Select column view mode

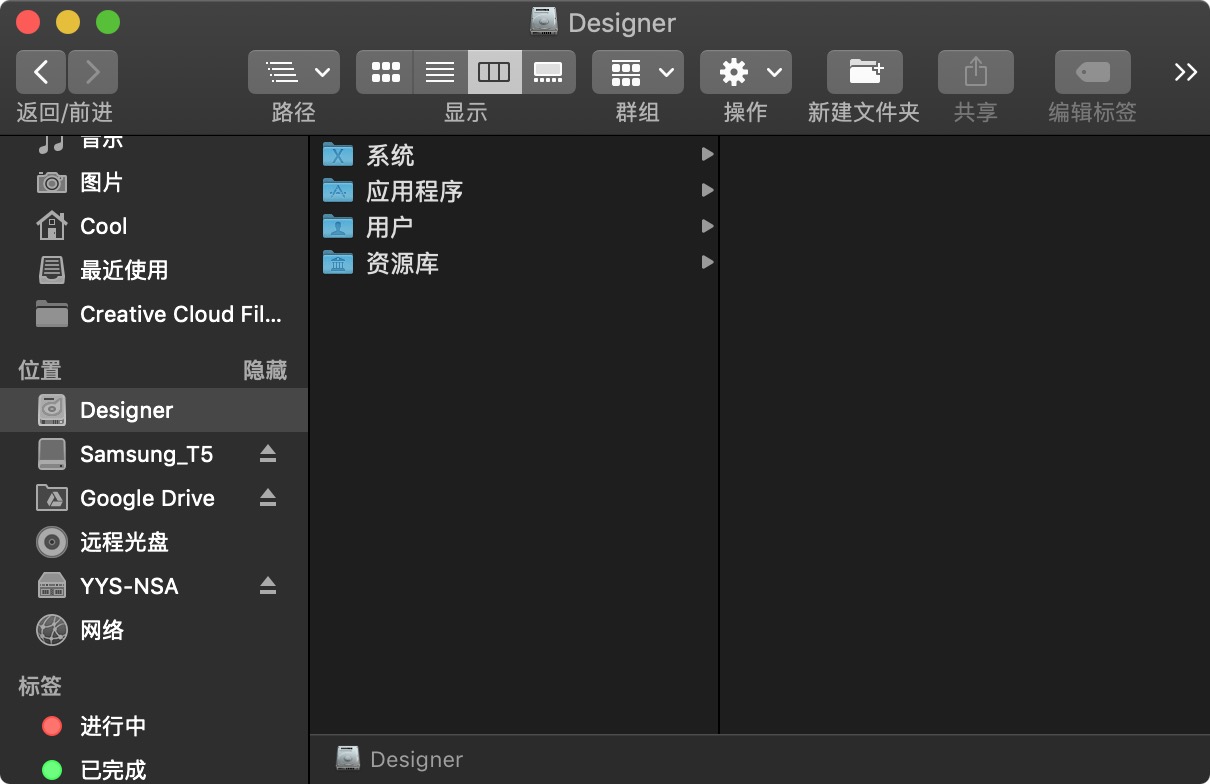tap(494, 72)
